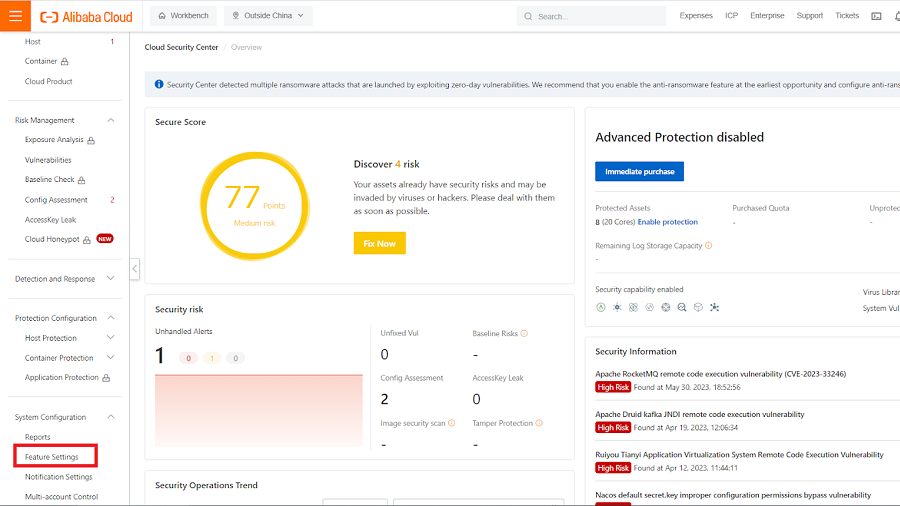The width and height of the screenshot is (900, 506).
Task: Click the info icon beside Image security scan
Action: [451, 423]
